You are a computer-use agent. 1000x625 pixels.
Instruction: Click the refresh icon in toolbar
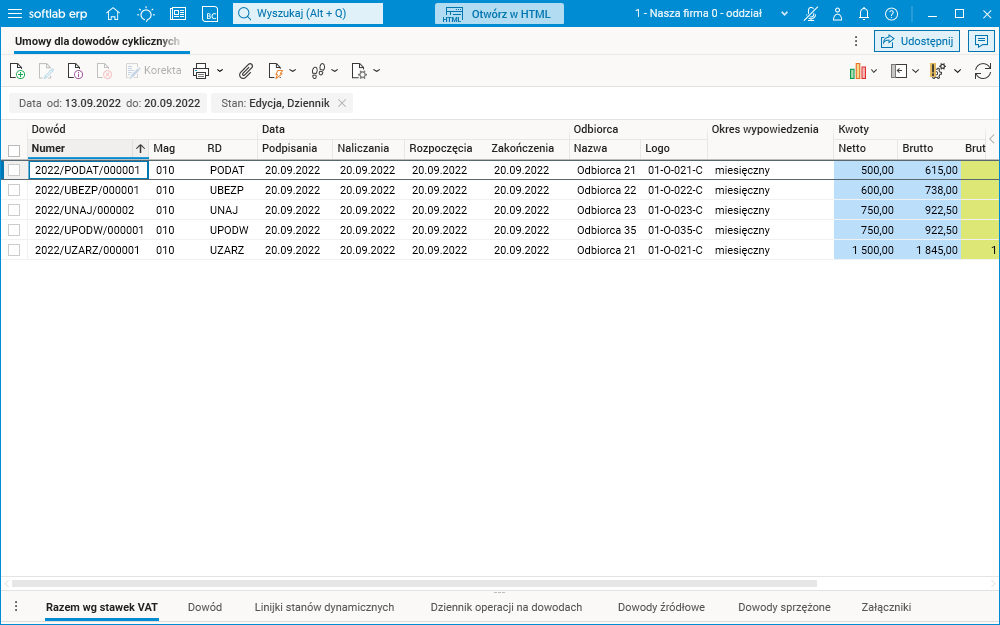(983, 71)
